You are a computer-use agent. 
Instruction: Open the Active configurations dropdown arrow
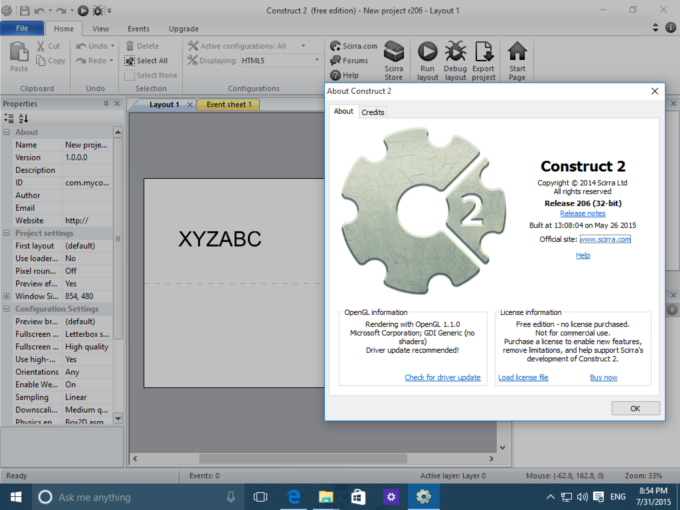pyautogui.click(x=303, y=46)
